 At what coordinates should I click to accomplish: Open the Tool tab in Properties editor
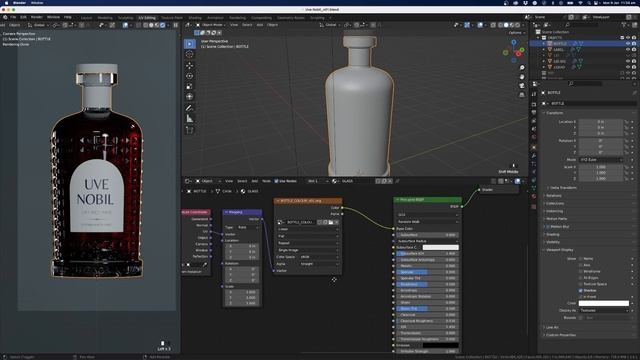(x=534, y=94)
